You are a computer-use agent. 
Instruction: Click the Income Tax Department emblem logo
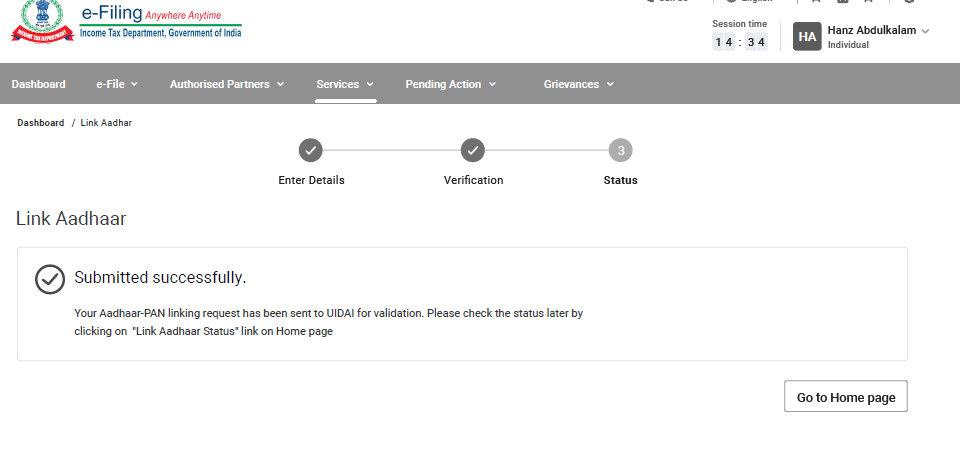click(x=42, y=22)
